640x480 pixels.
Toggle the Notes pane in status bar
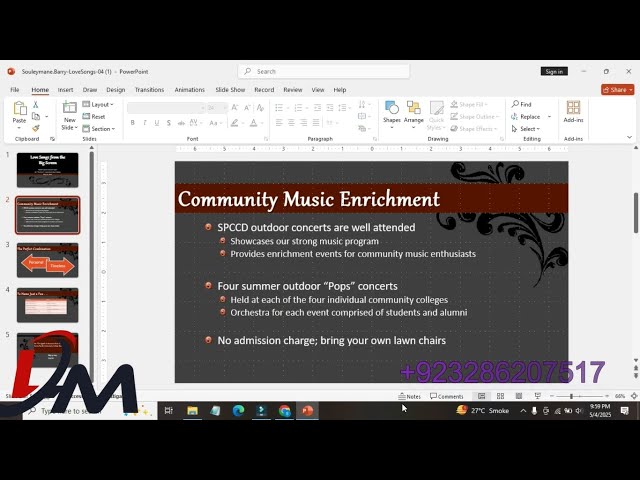click(409, 396)
